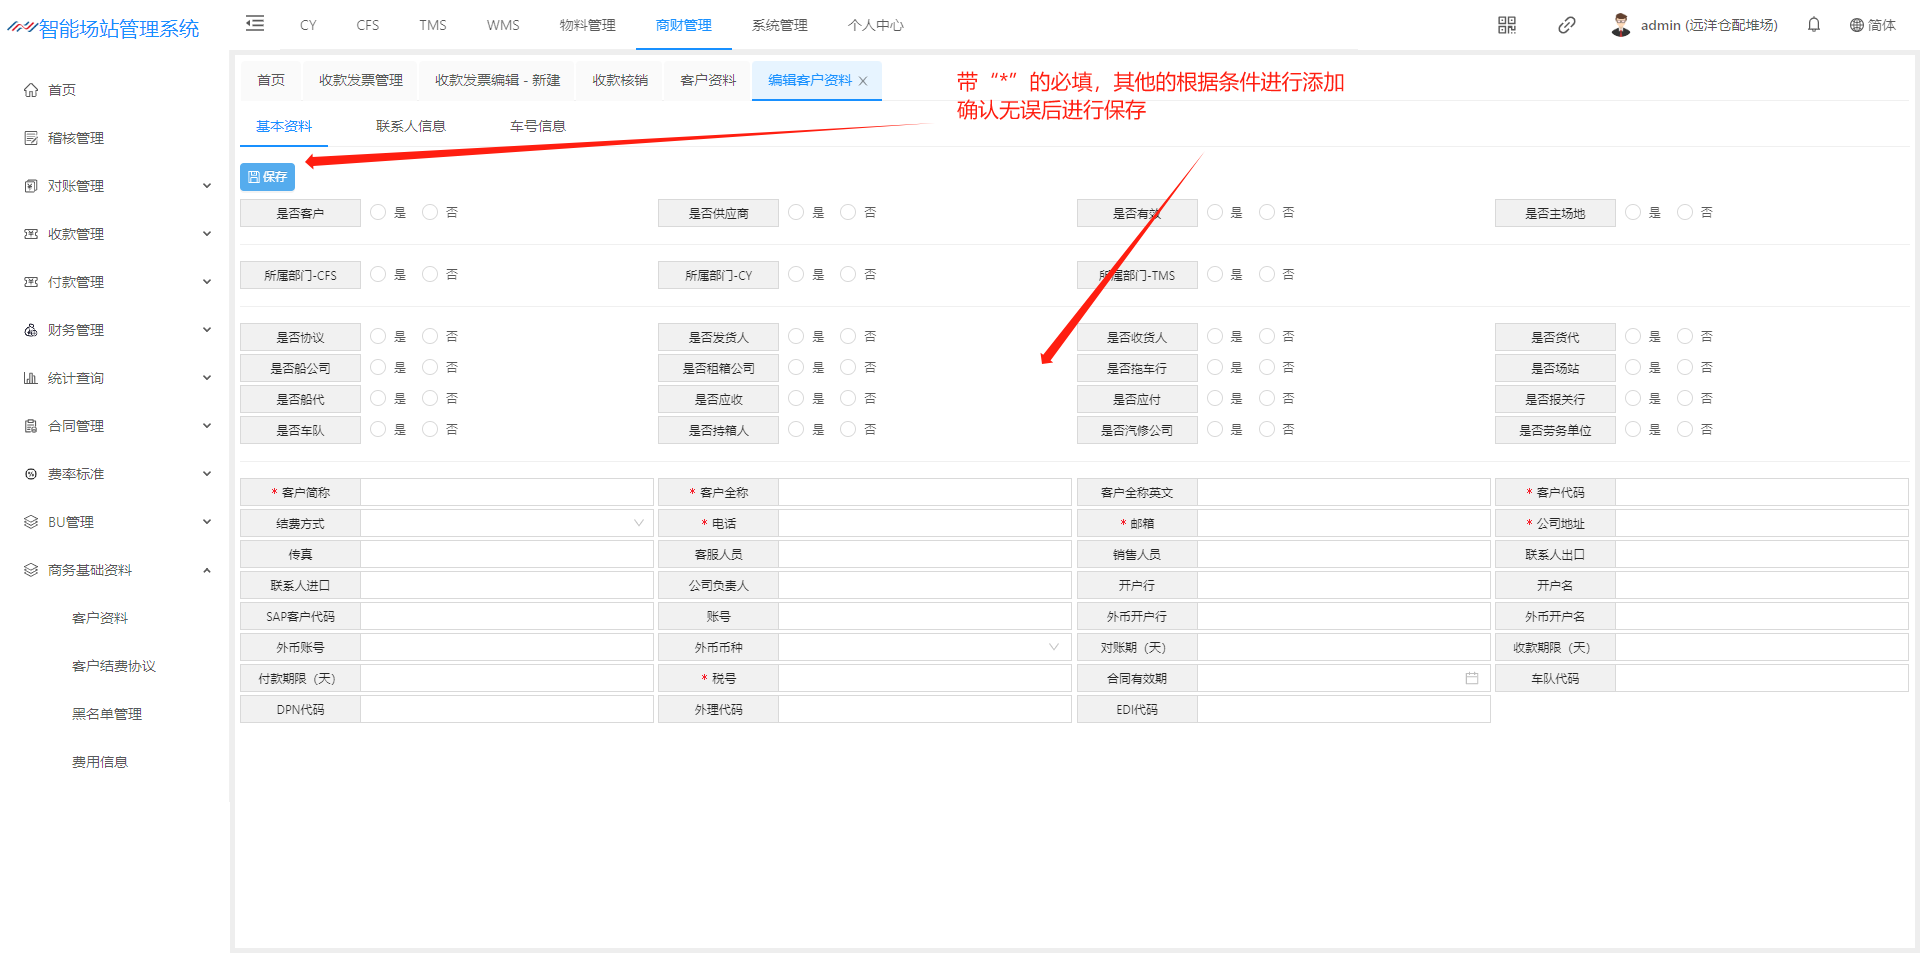Click the globe language icon
The image size is (1920, 953).
point(1856,25)
